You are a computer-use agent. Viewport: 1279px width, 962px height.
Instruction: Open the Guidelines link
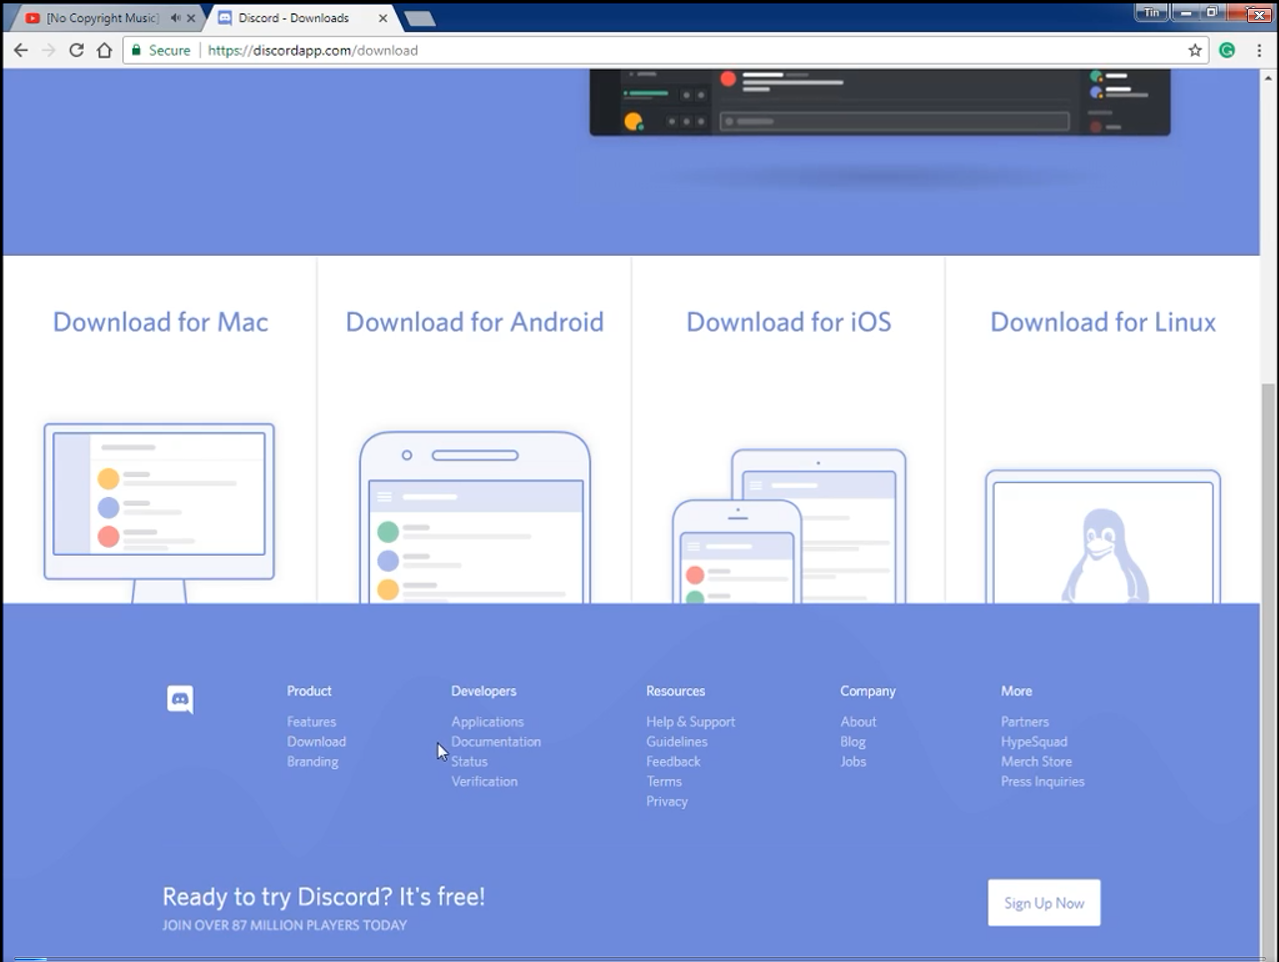(677, 741)
